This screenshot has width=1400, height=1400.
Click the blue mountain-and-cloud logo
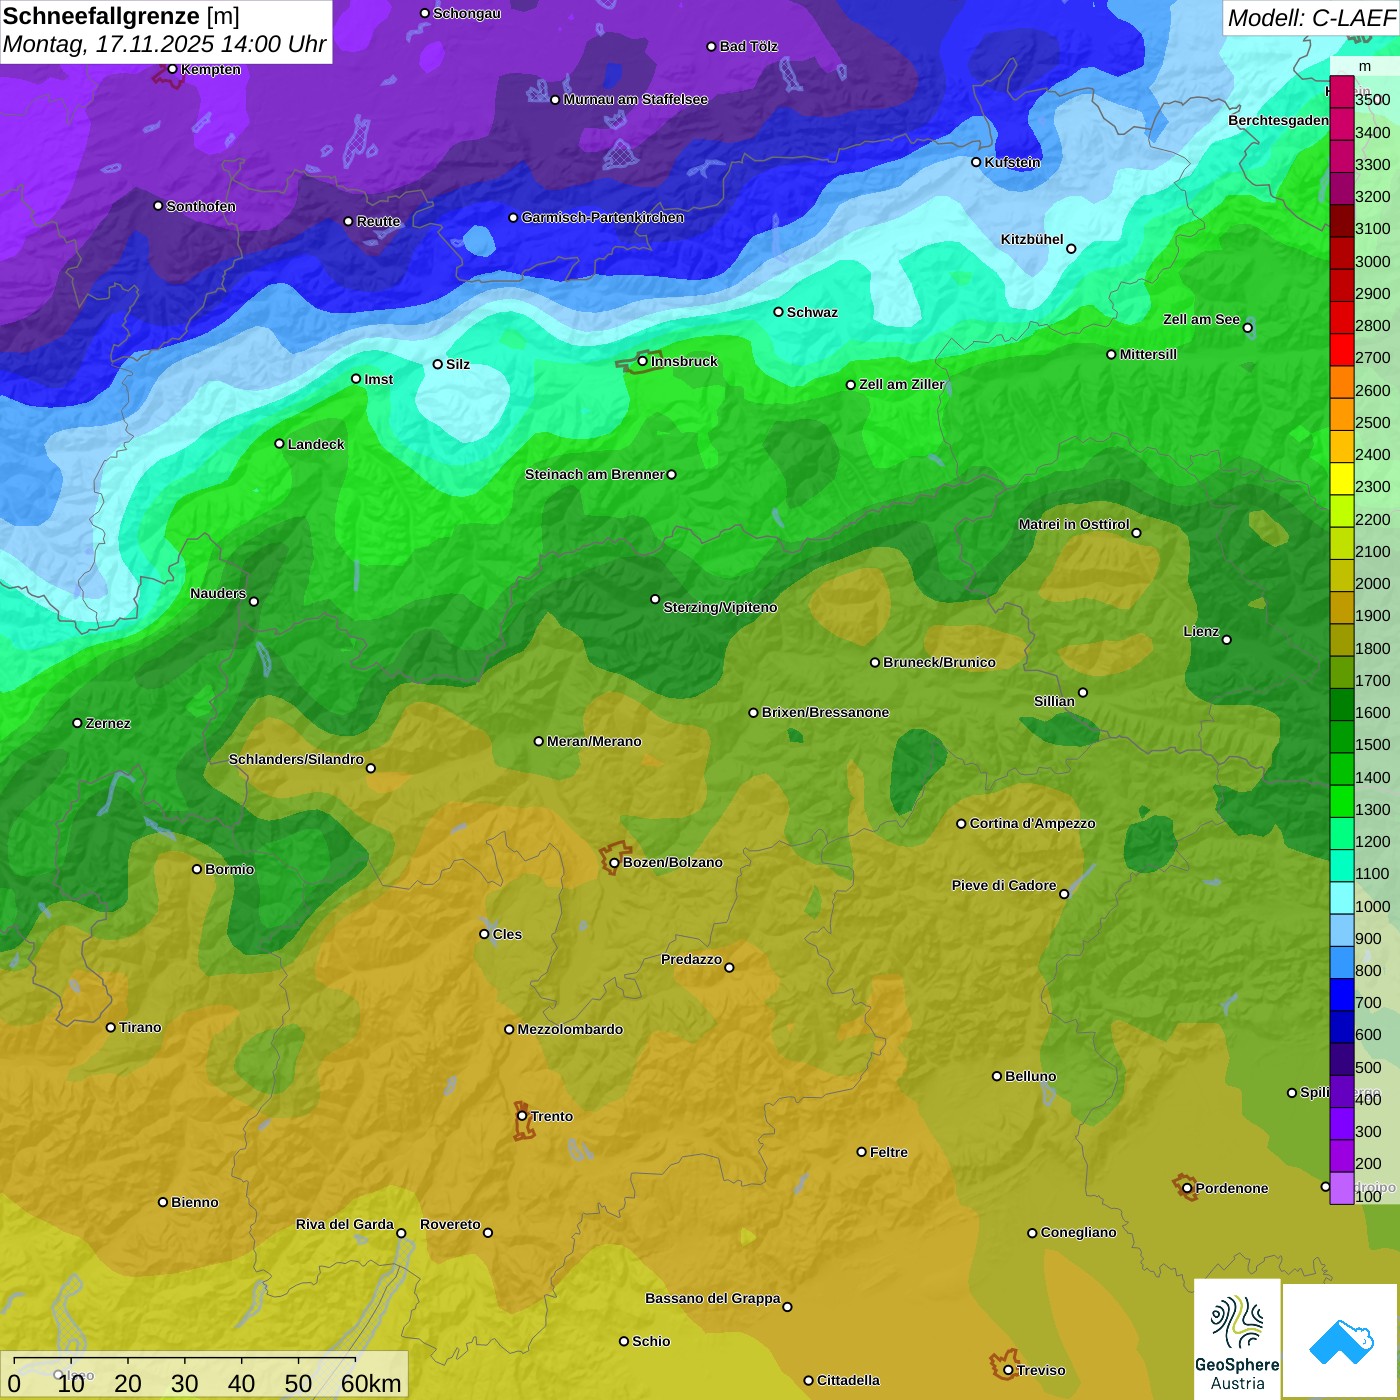1341,1340
